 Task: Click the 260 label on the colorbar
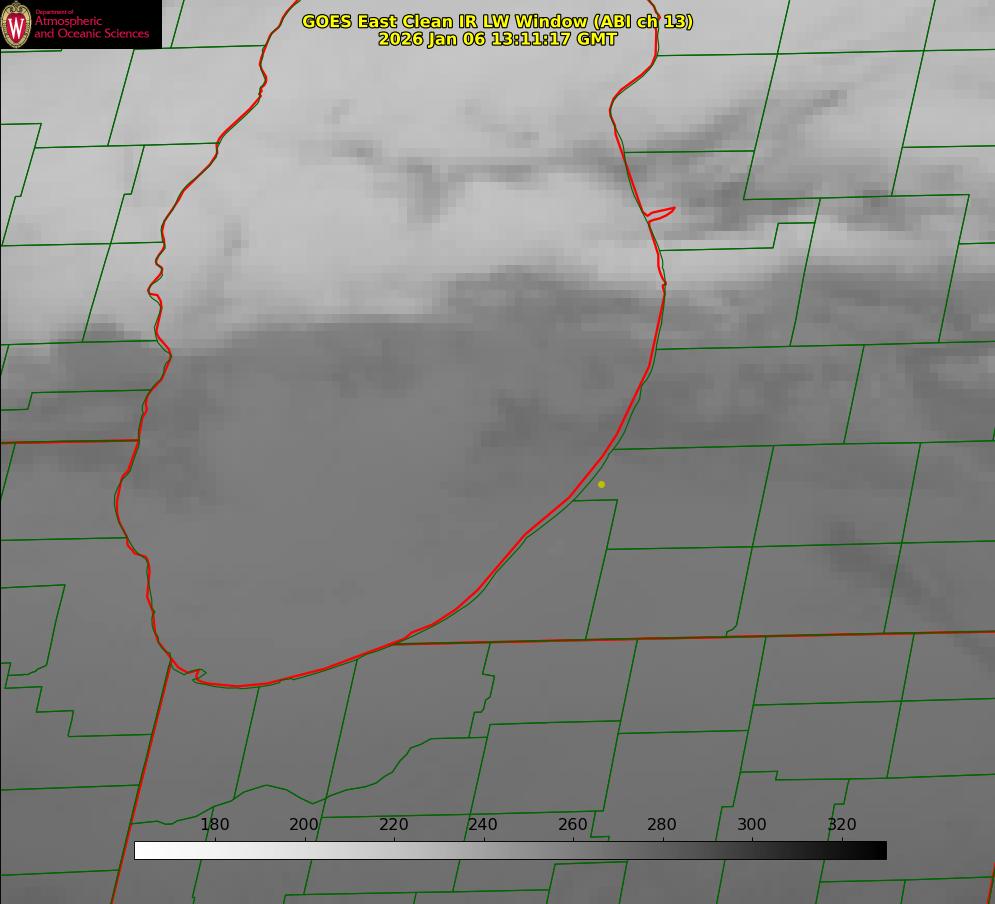(573, 825)
